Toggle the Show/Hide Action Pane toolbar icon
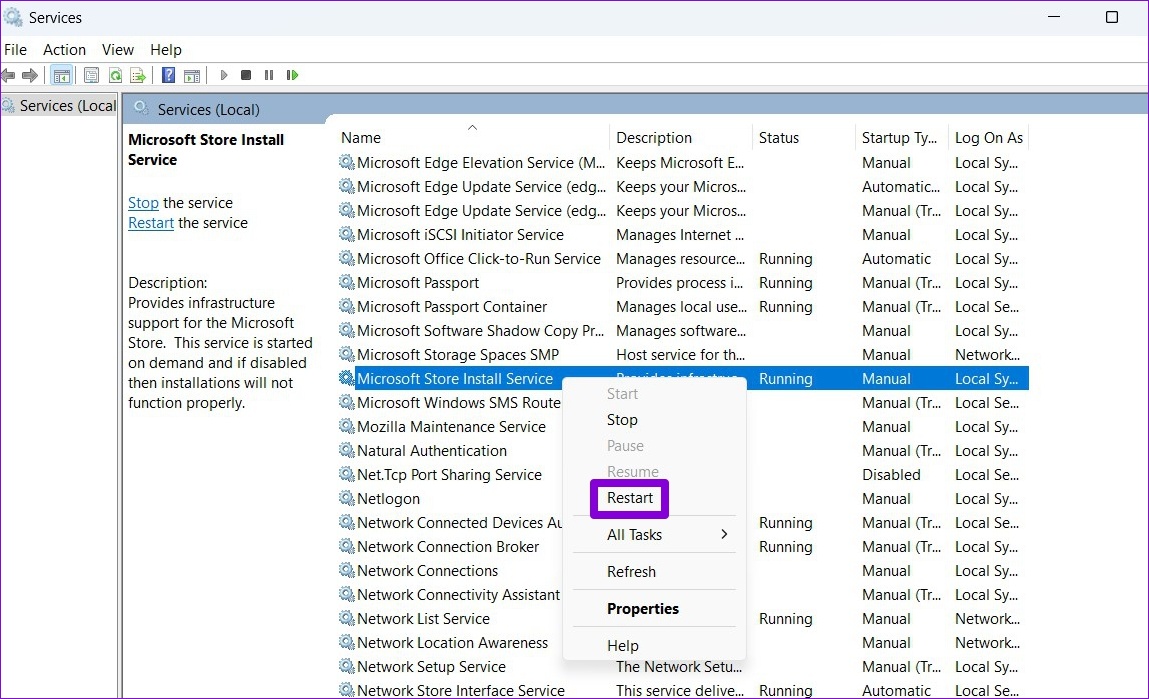The height and width of the screenshot is (699, 1149). click(192, 75)
